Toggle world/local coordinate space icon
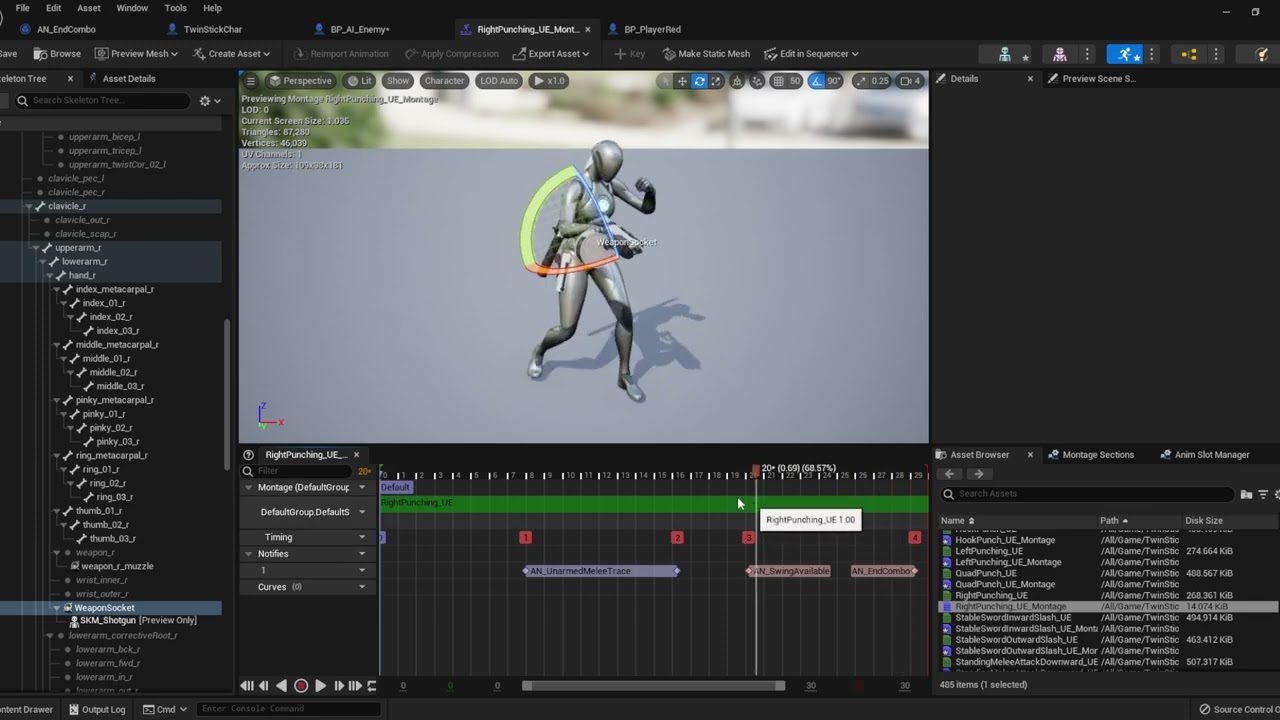The image size is (1280, 720). pyautogui.click(x=737, y=81)
